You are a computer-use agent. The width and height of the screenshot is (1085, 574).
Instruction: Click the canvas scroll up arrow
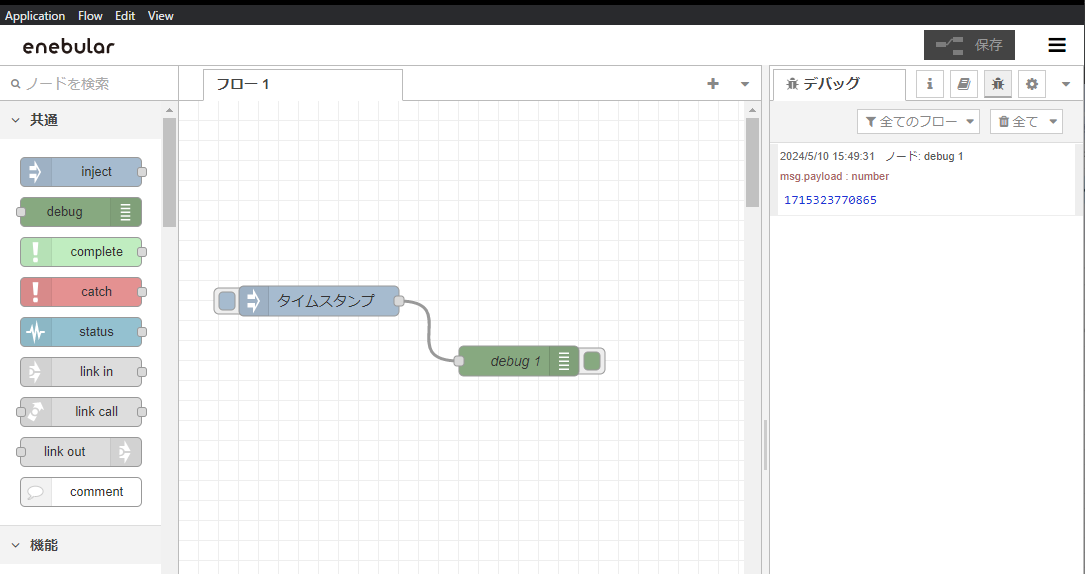[753, 110]
